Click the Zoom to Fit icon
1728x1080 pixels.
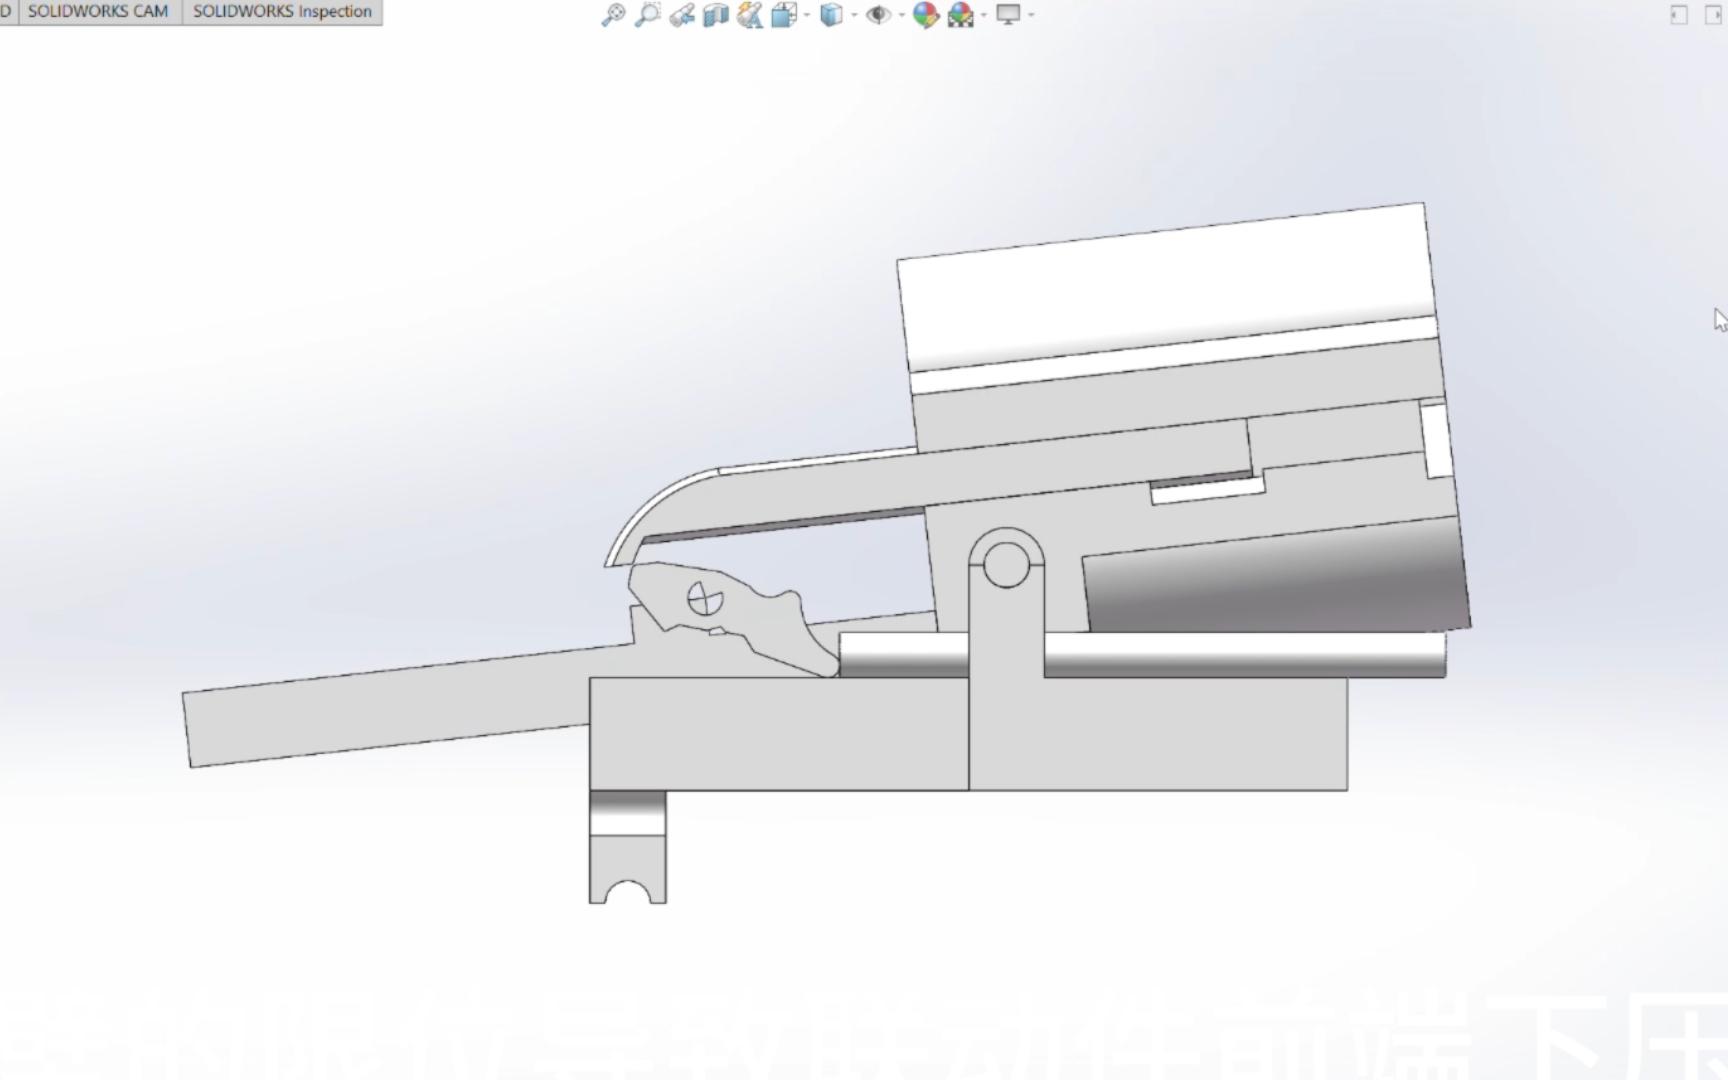613,15
